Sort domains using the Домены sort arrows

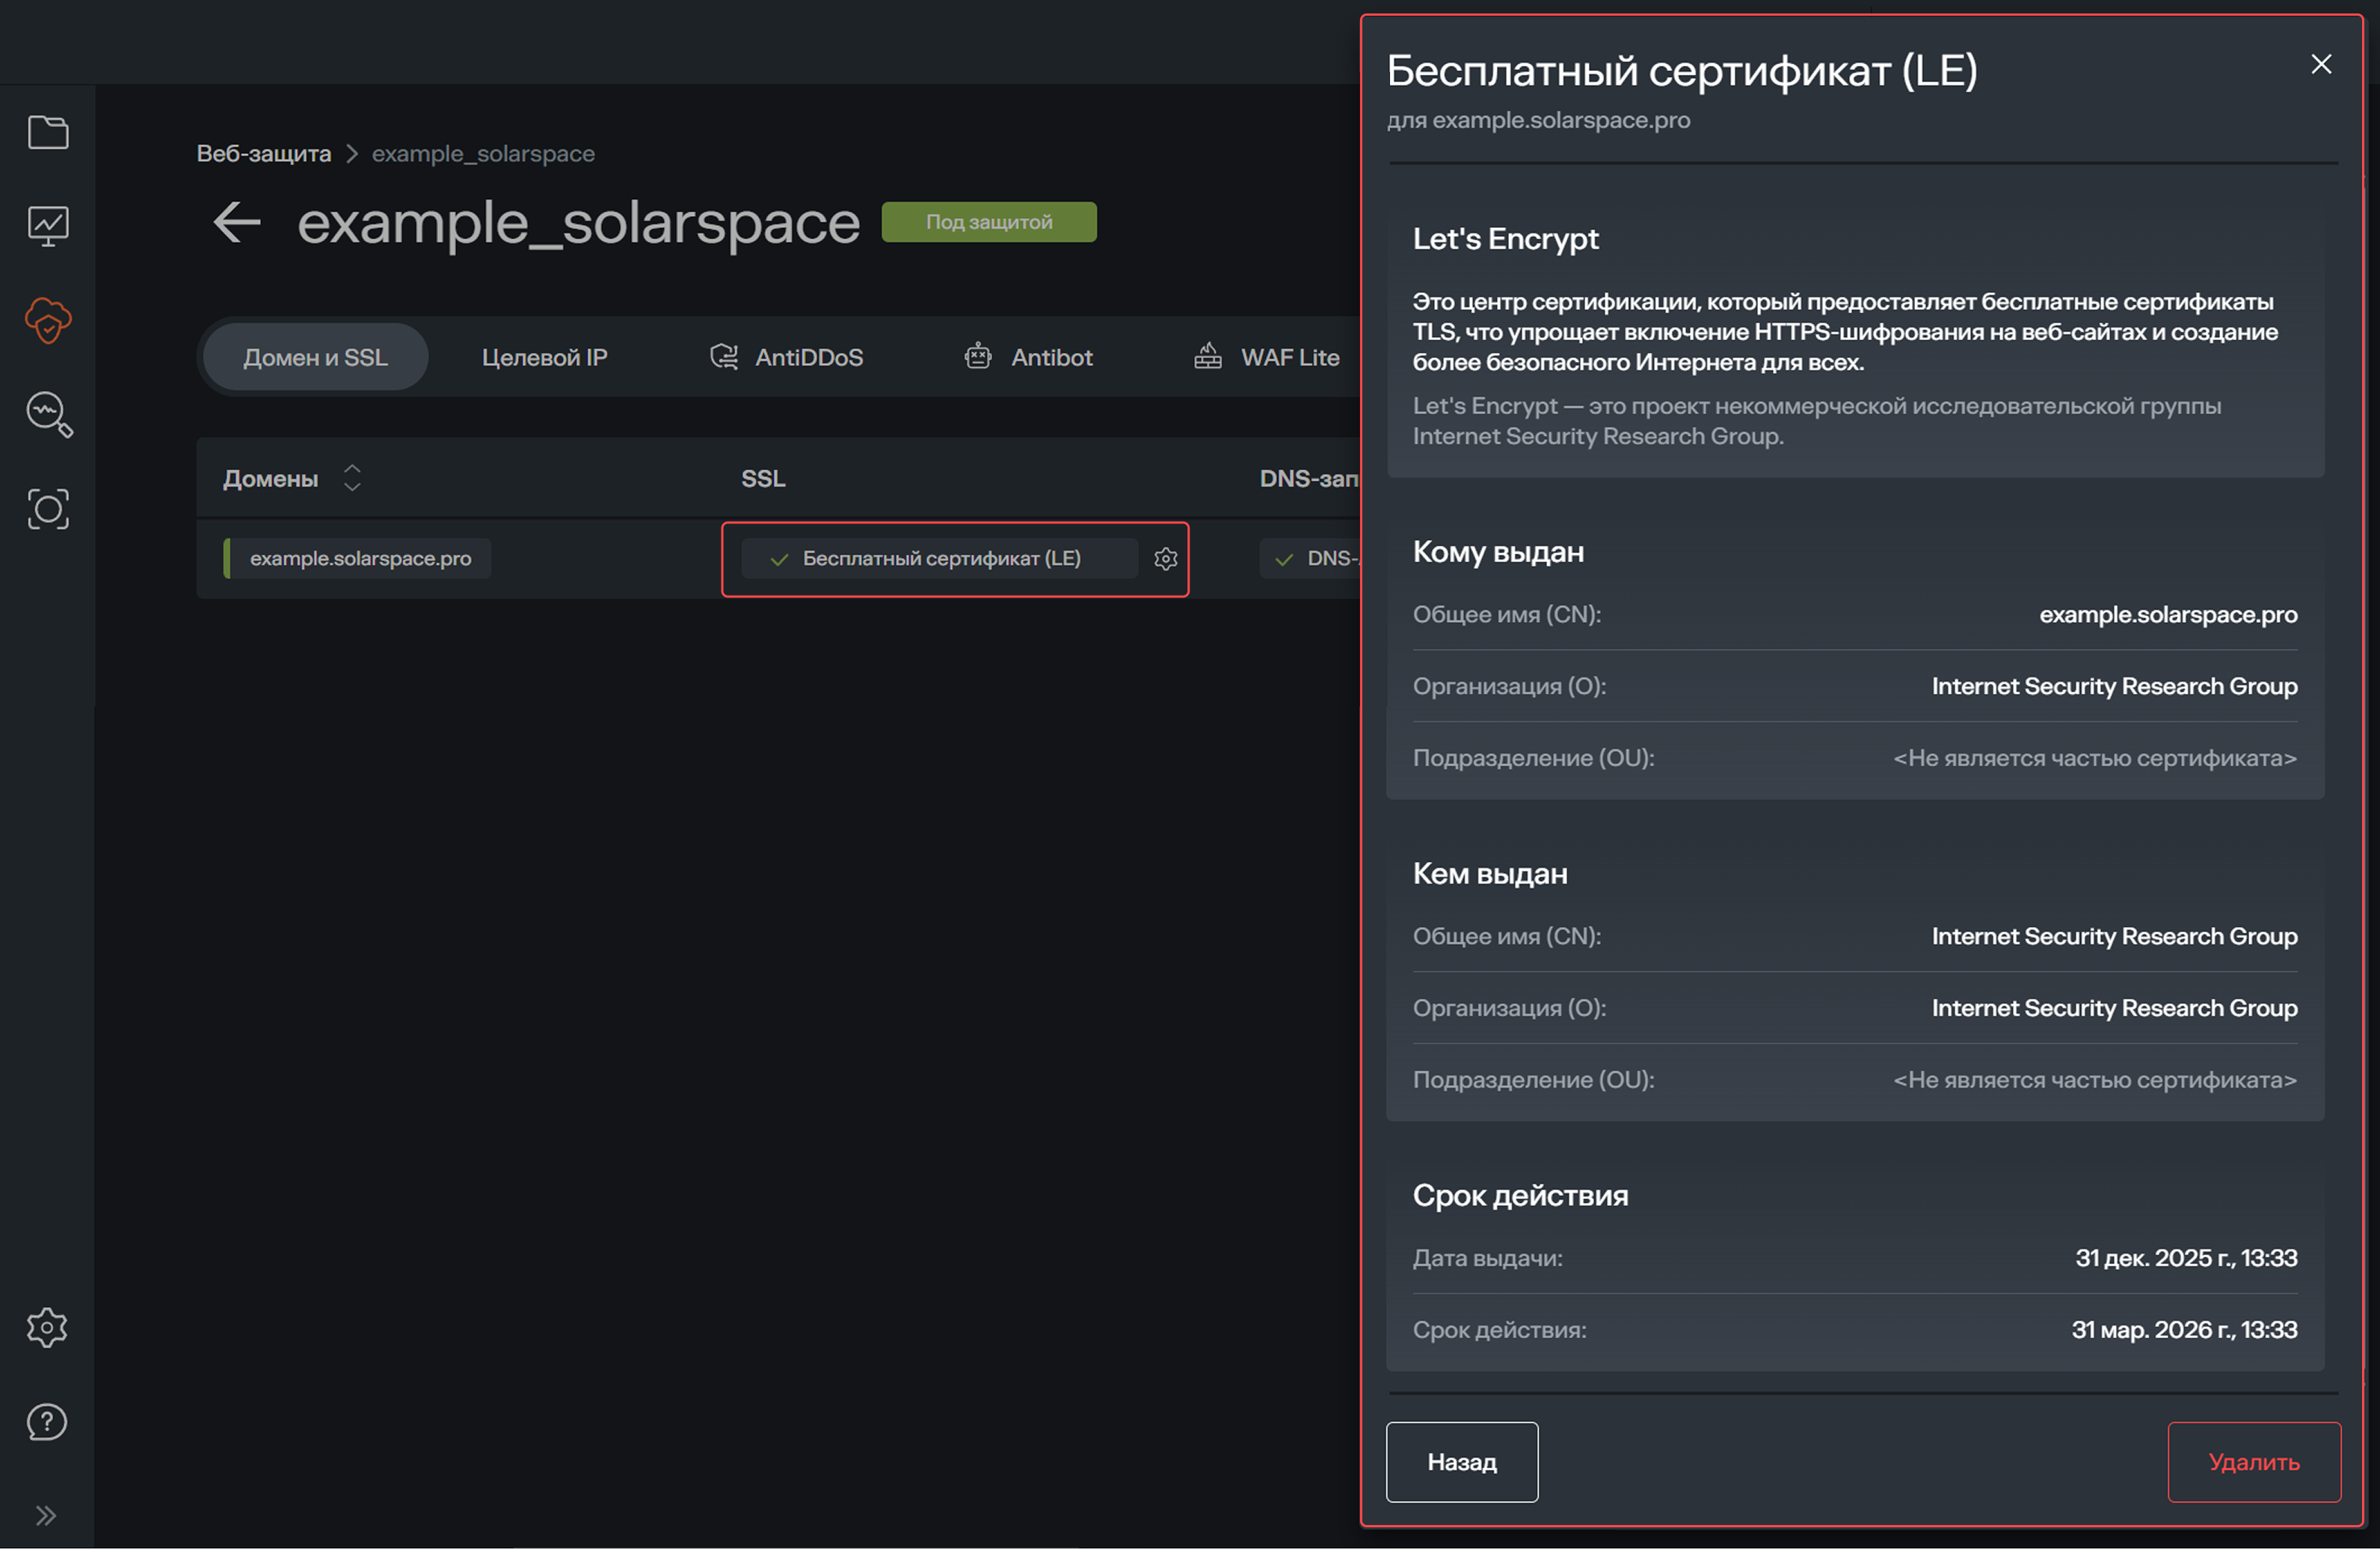352,478
